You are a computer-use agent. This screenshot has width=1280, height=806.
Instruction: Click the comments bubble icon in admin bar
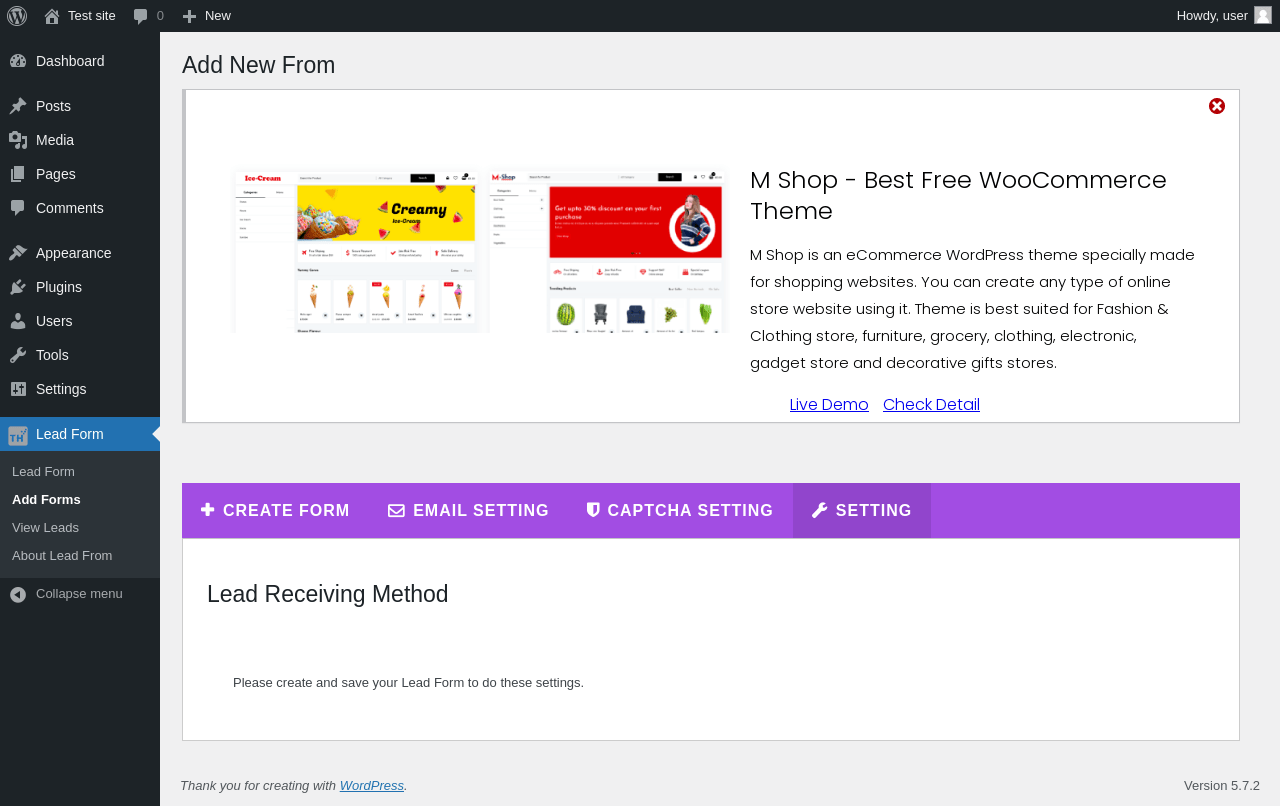141,16
